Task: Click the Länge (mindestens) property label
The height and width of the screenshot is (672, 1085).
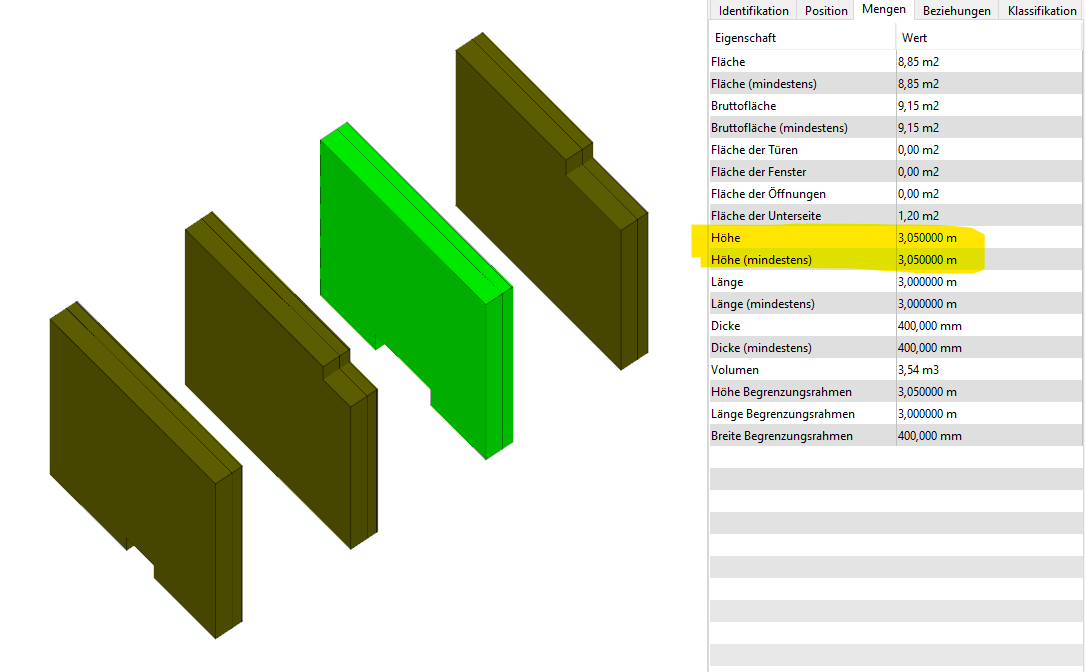Action: tap(762, 304)
